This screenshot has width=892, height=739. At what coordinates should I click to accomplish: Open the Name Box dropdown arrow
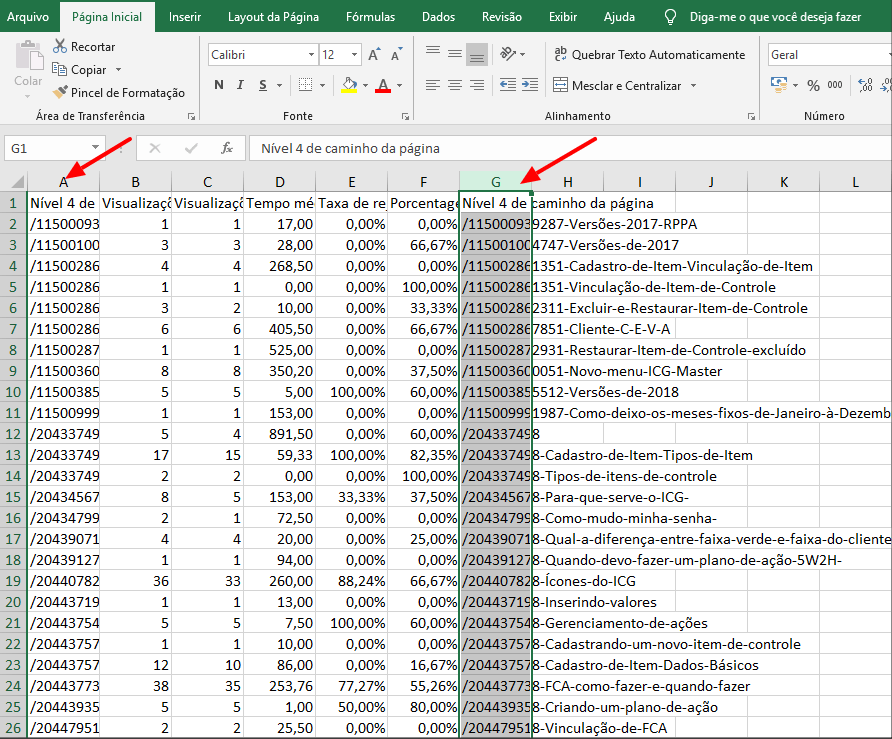(x=95, y=148)
